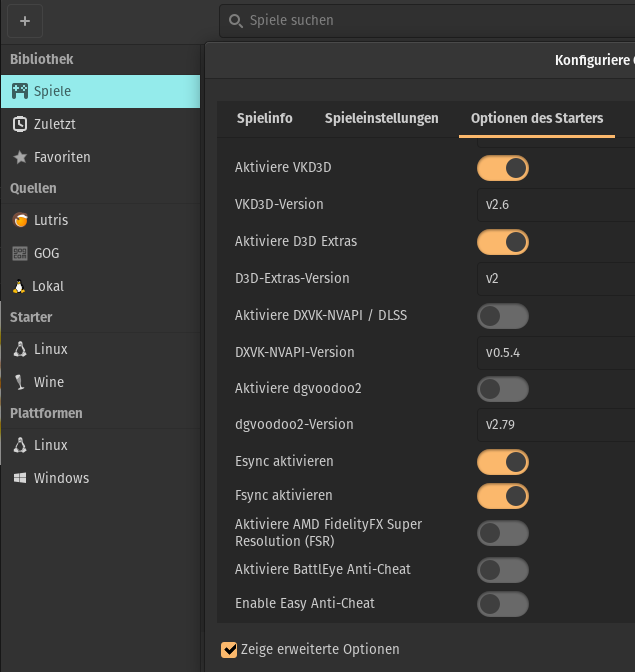This screenshot has width=635, height=672.
Task: Select the Spiele gamepad icon
Action: coord(20,91)
